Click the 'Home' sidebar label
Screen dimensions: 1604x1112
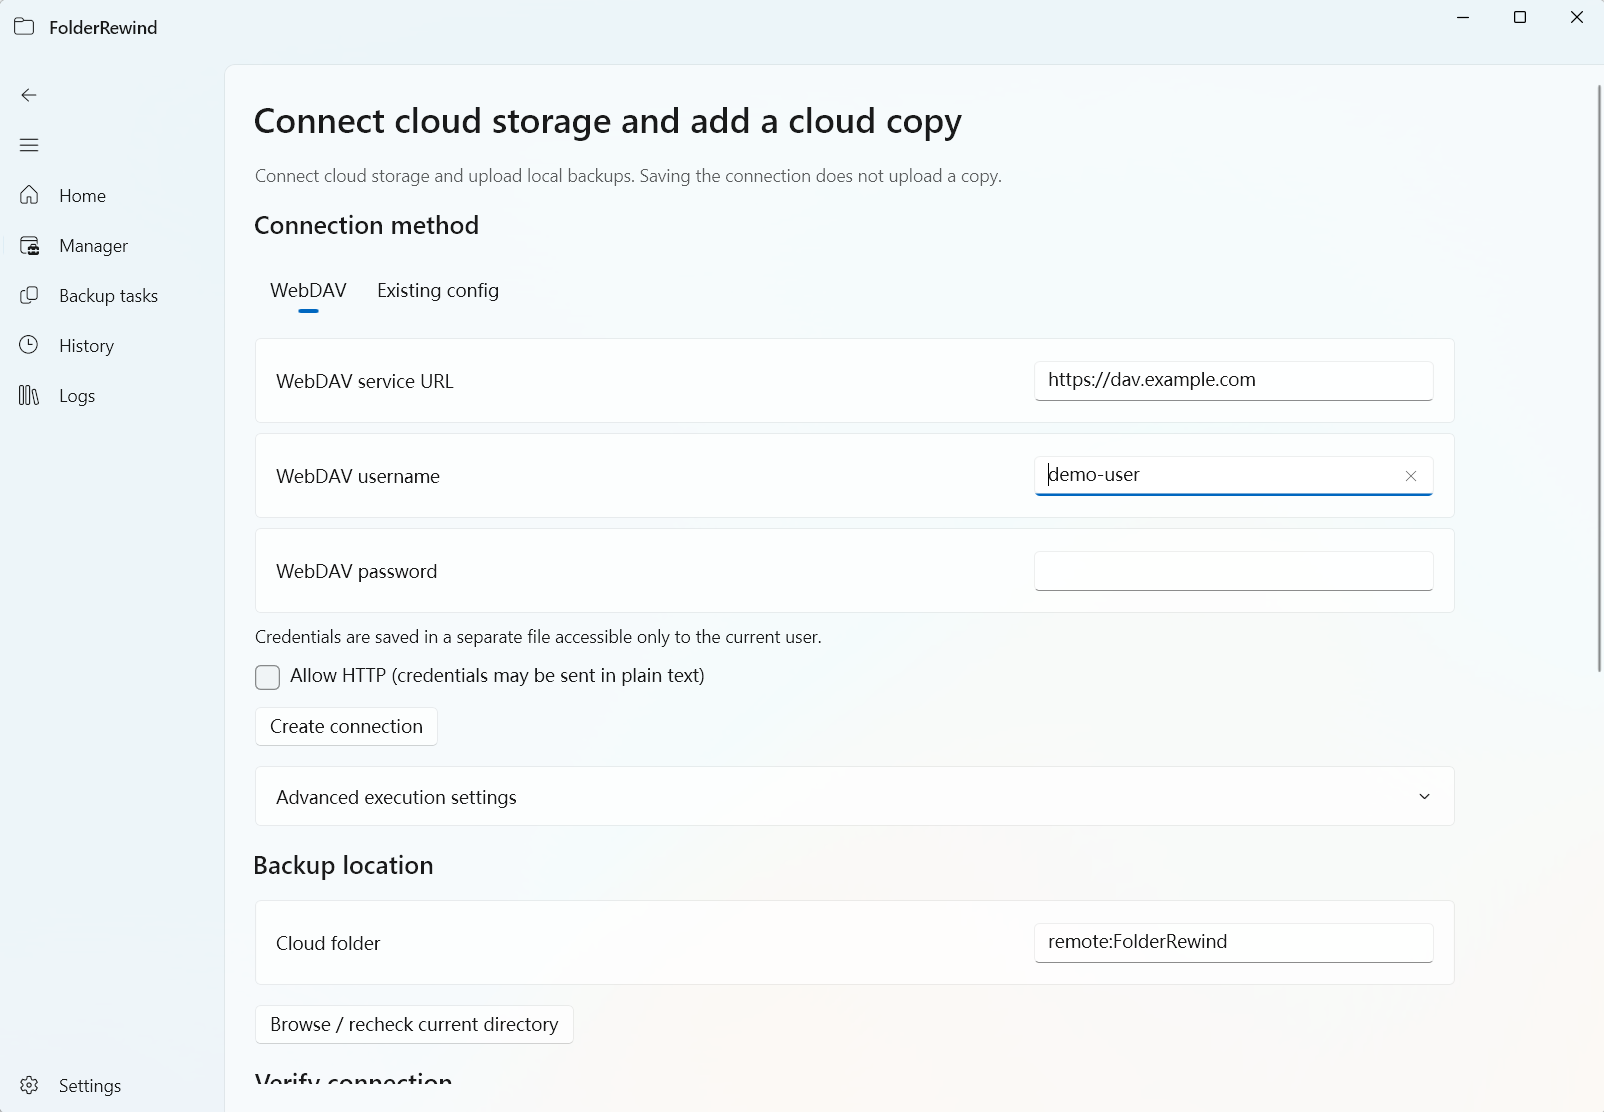(82, 196)
